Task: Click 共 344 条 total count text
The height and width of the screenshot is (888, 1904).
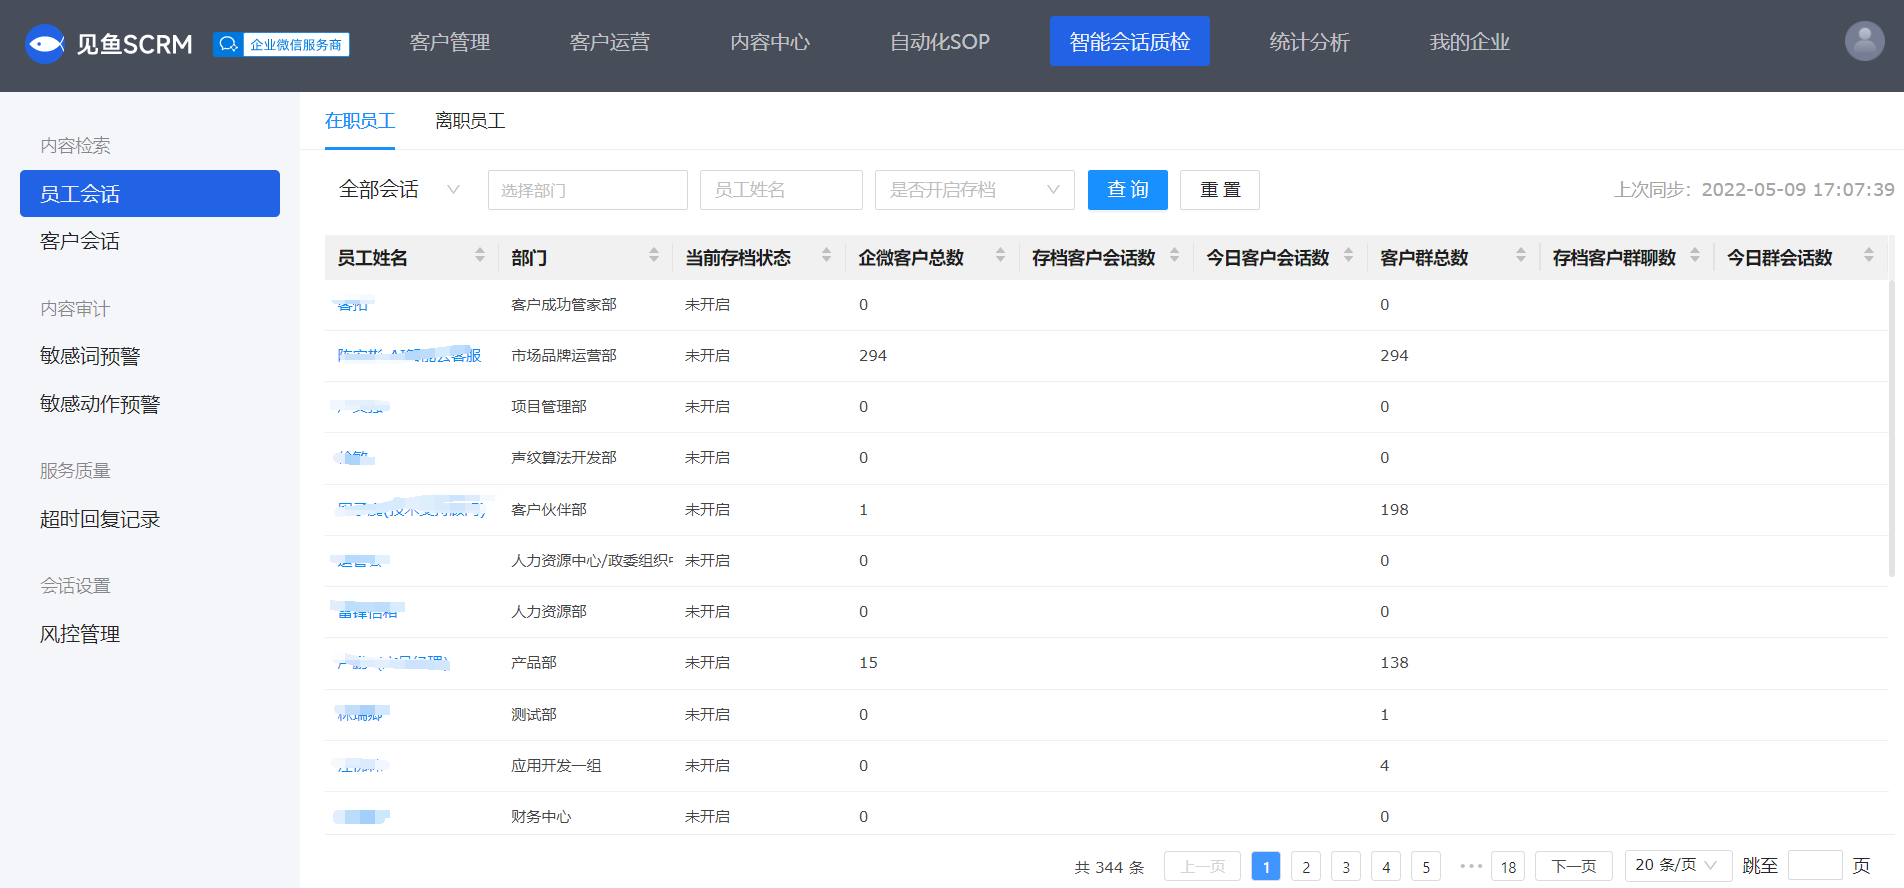Action: click(x=1109, y=867)
